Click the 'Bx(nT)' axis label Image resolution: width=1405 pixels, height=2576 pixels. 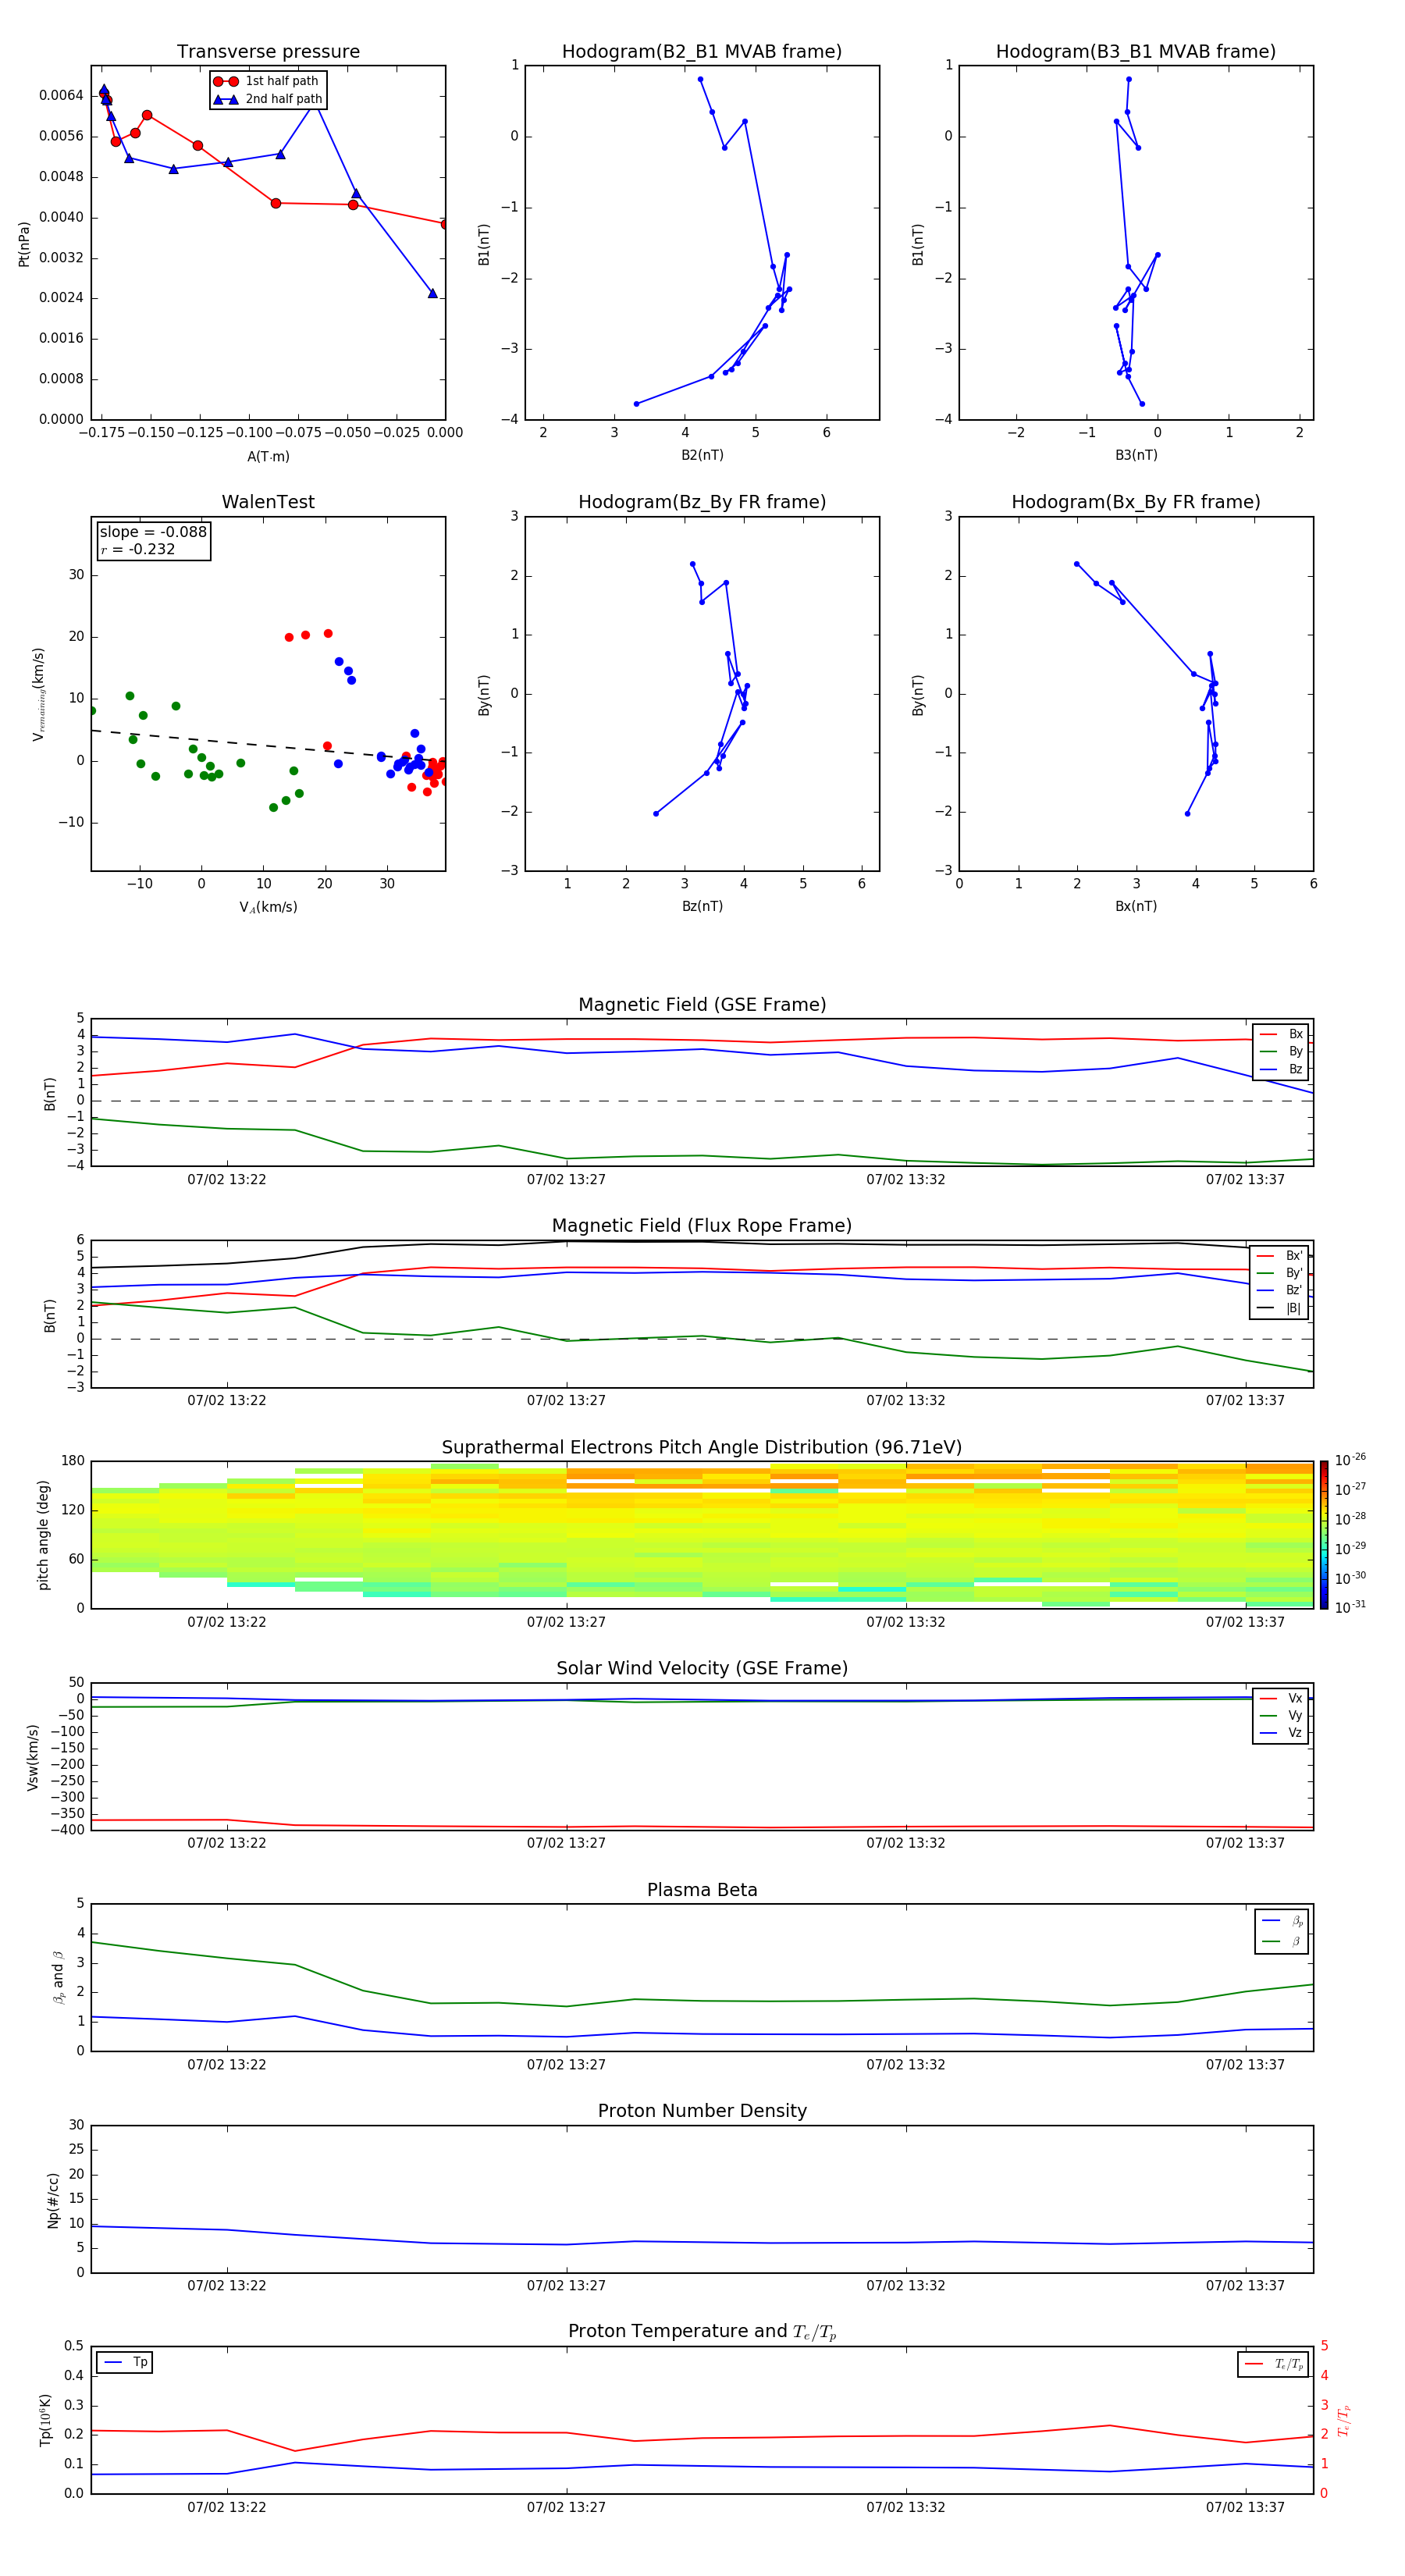tap(1136, 906)
